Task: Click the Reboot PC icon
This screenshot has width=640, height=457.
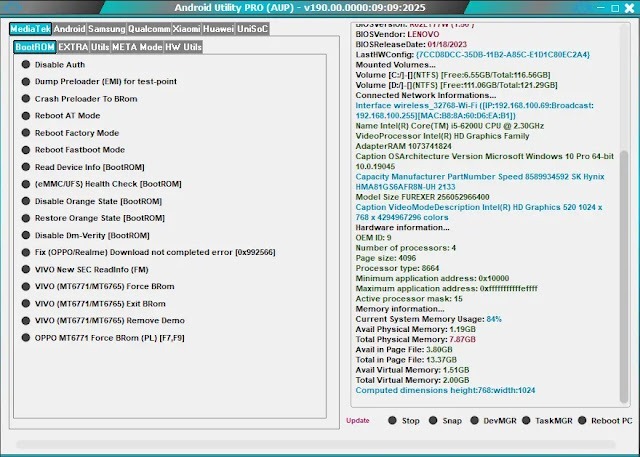Action: [582, 421]
